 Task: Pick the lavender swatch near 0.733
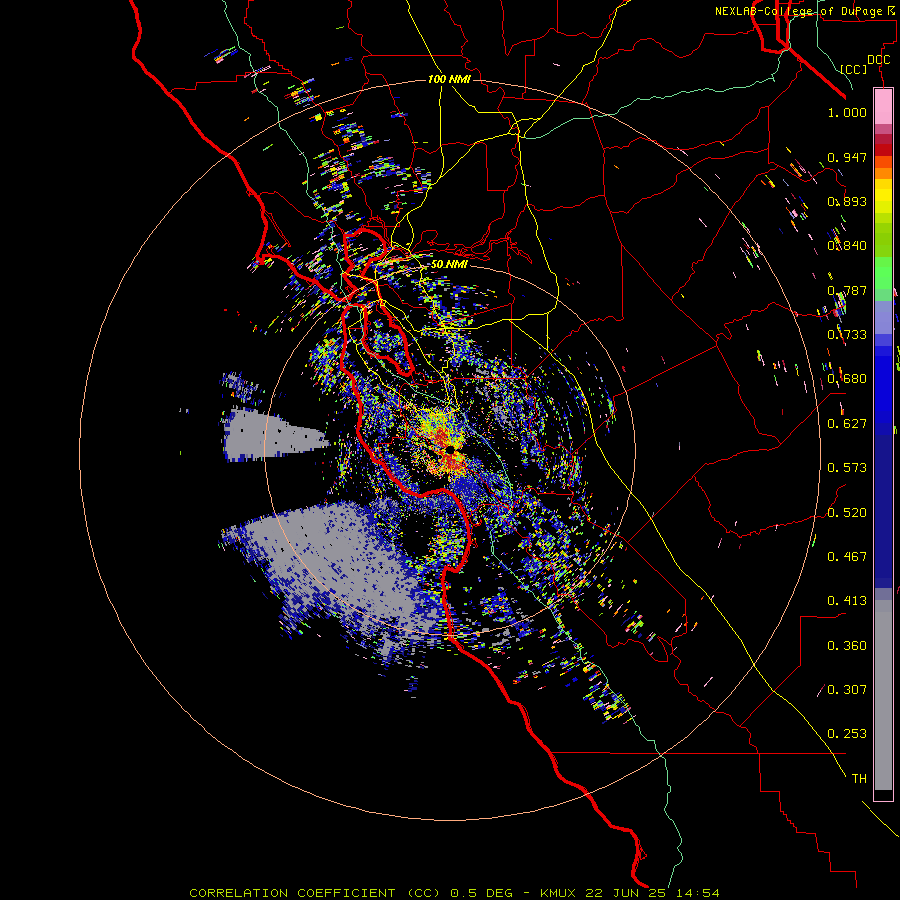[x=883, y=317]
